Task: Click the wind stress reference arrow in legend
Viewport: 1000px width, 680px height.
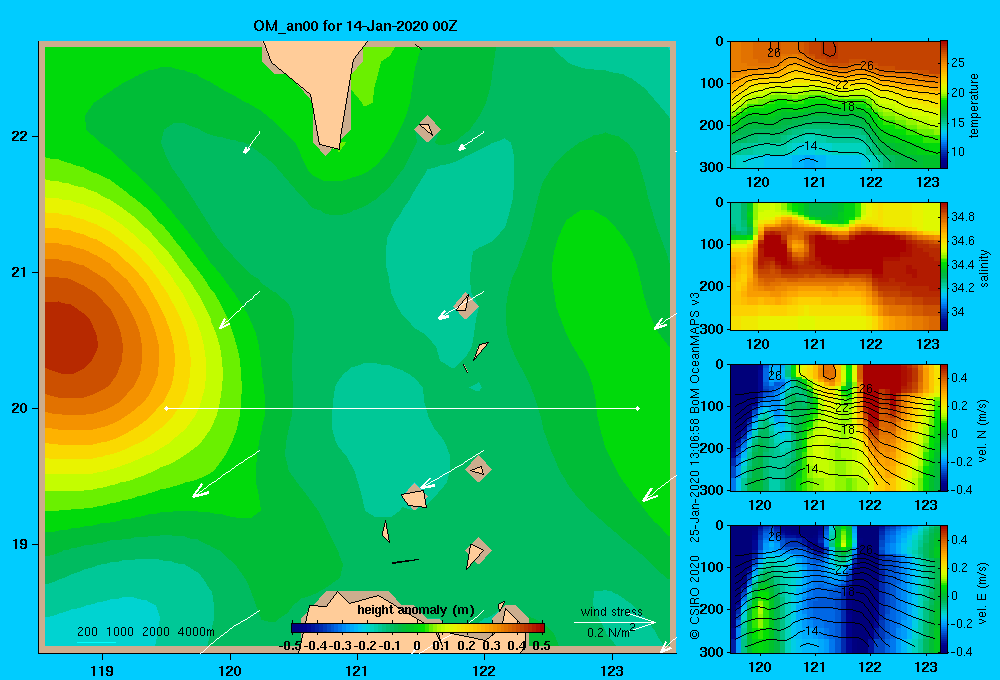Action: click(x=614, y=623)
